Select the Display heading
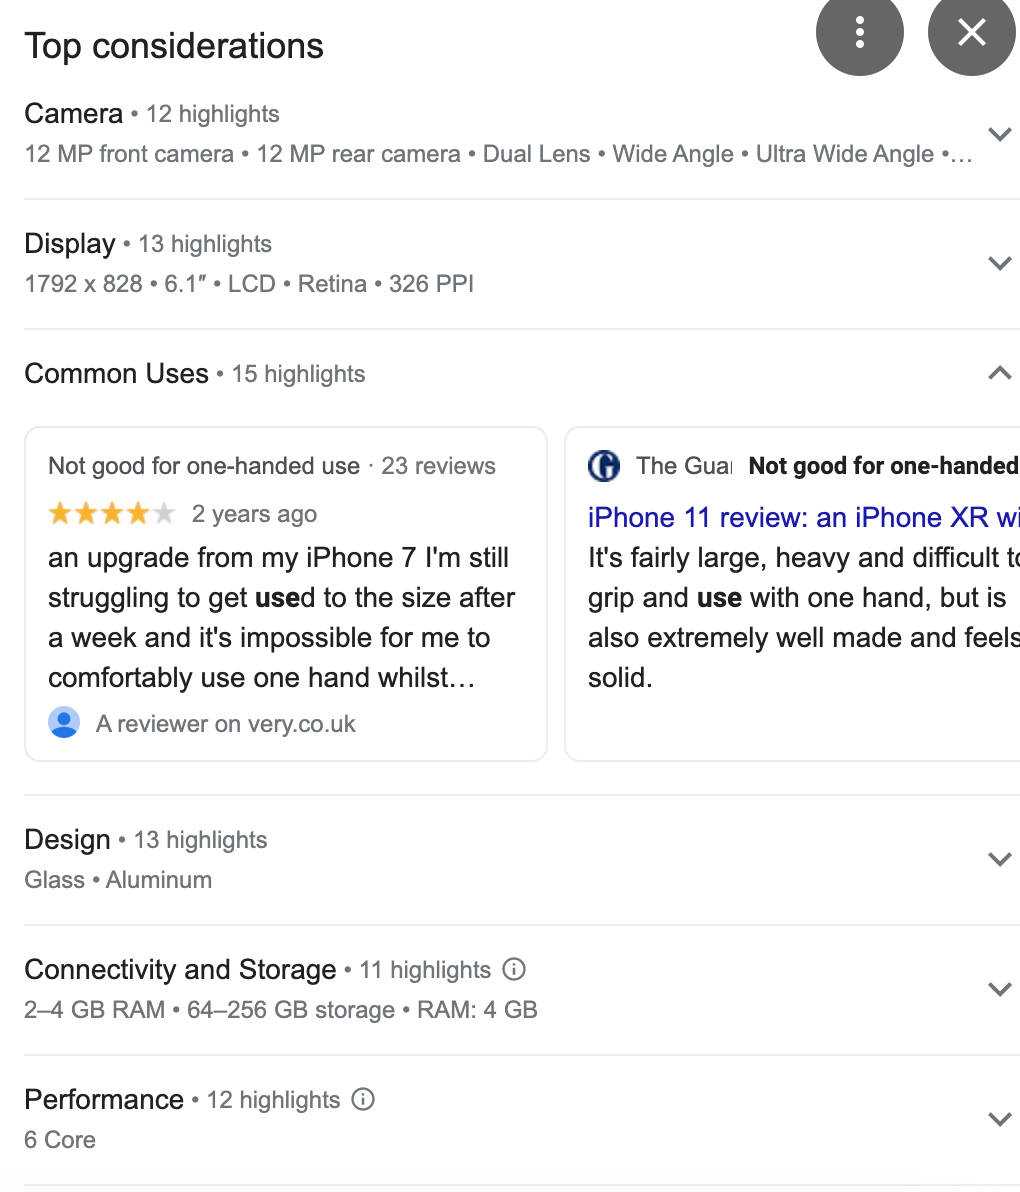Image resolution: width=1020 pixels, height=1192 pixels. tap(70, 244)
